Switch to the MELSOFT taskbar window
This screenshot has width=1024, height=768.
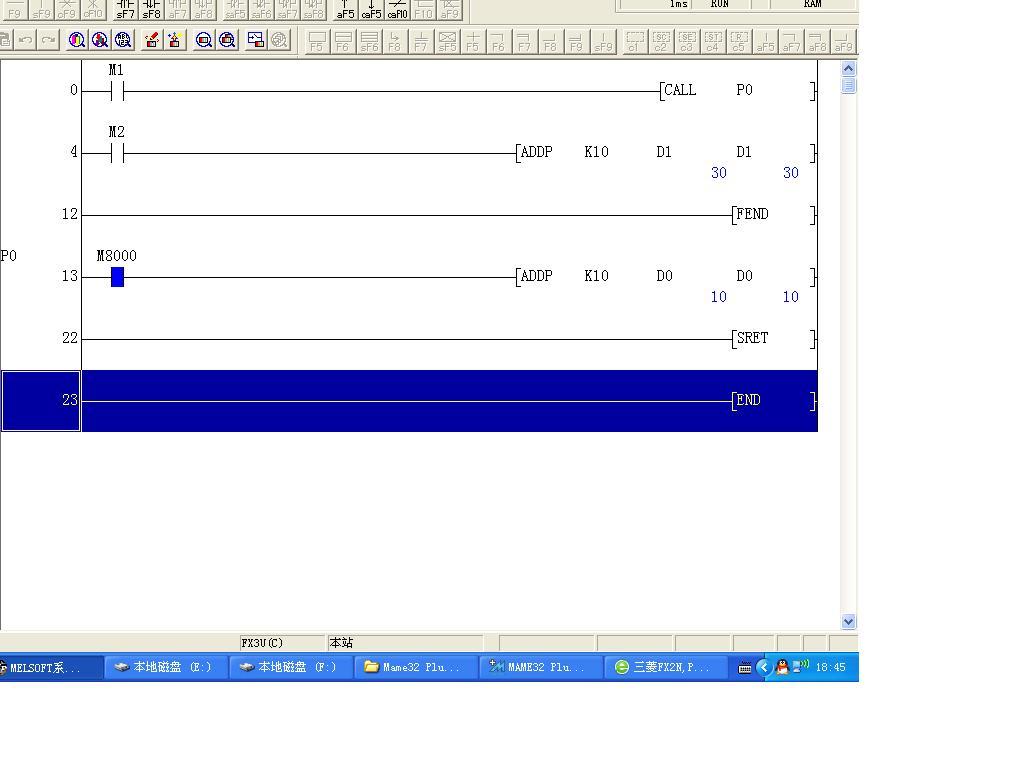pyautogui.click(x=50, y=667)
